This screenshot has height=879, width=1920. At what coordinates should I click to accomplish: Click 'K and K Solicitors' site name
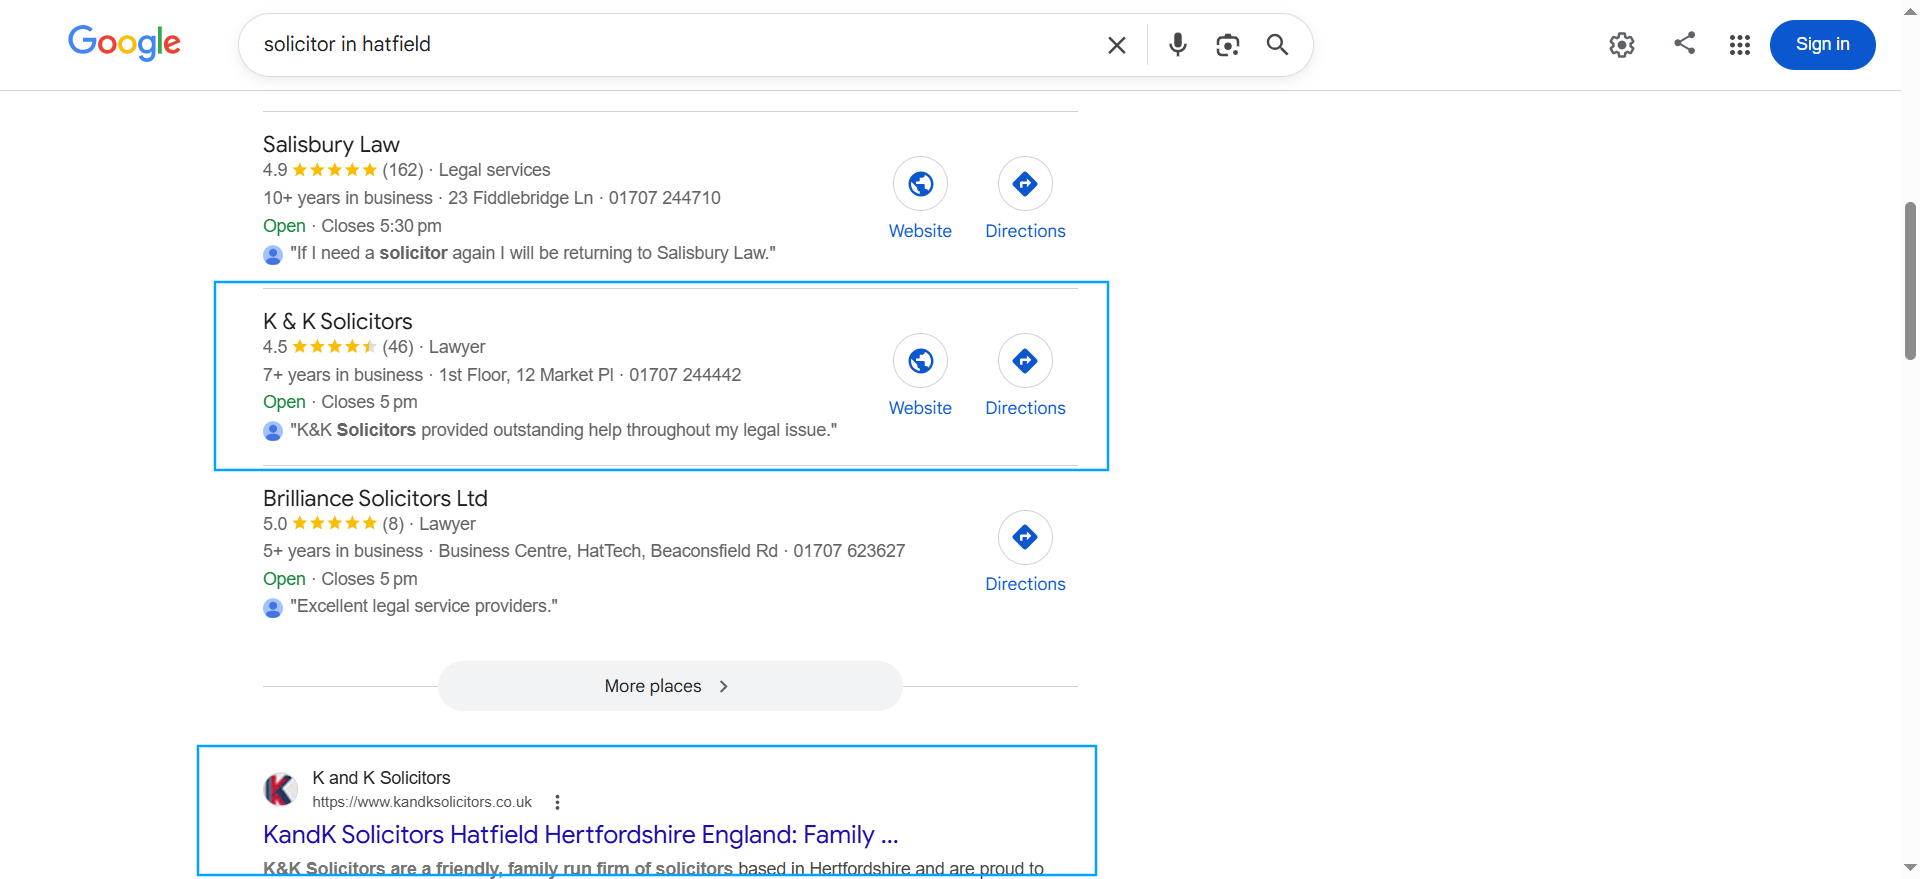(x=381, y=778)
